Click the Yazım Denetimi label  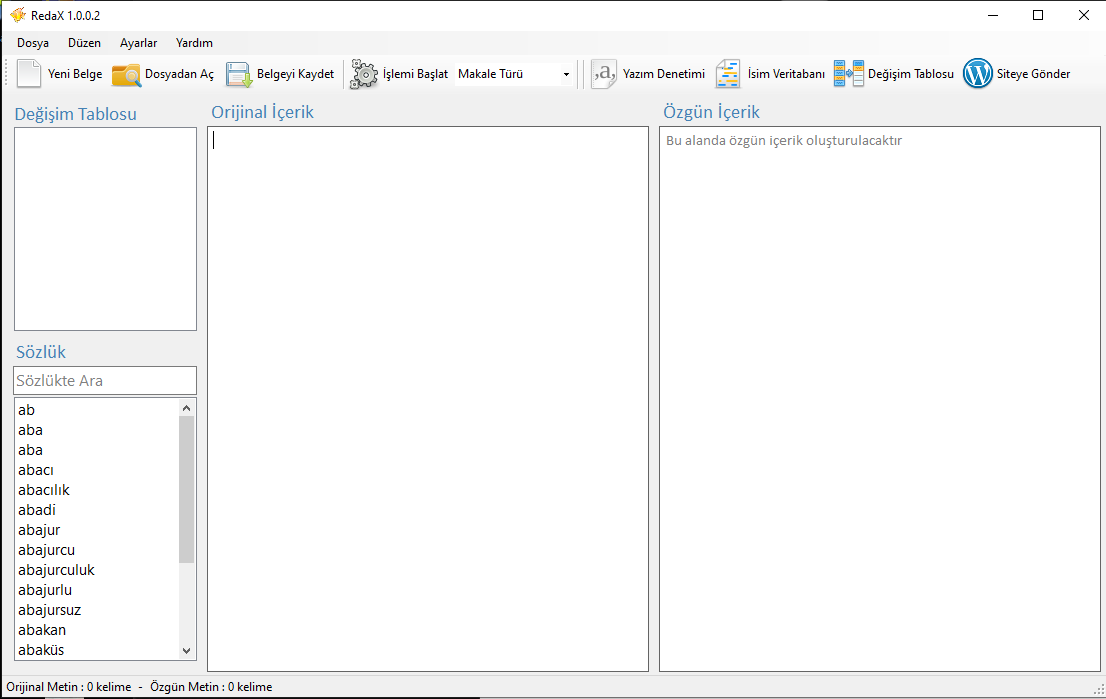[664, 74]
